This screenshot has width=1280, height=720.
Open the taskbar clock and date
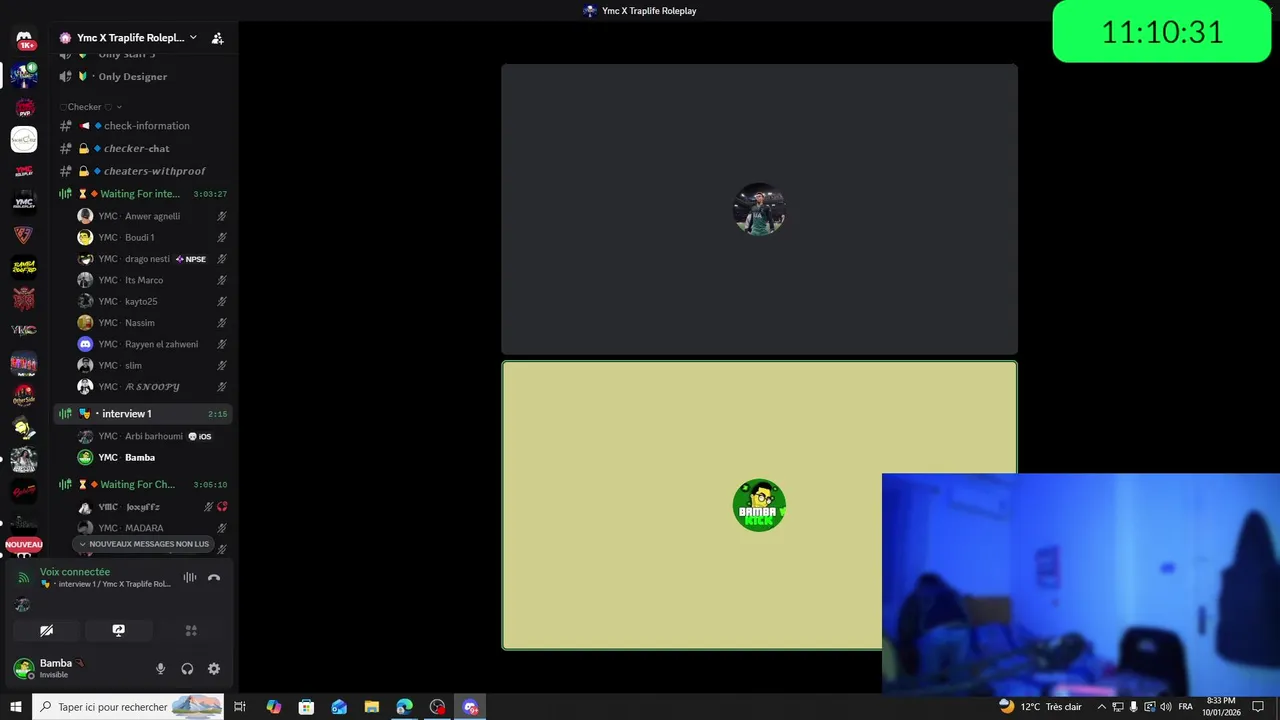(x=1221, y=707)
